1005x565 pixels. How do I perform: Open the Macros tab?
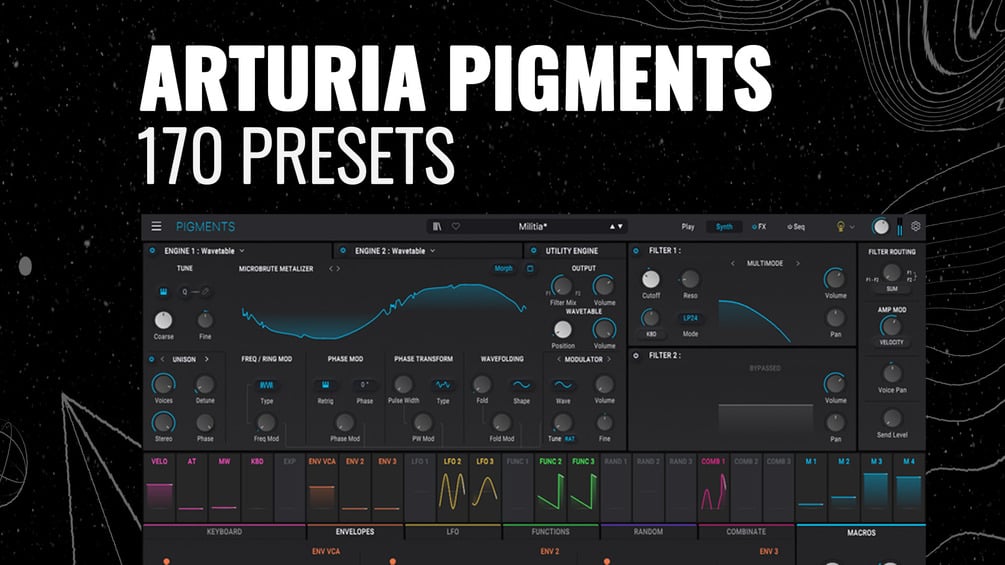(861, 532)
